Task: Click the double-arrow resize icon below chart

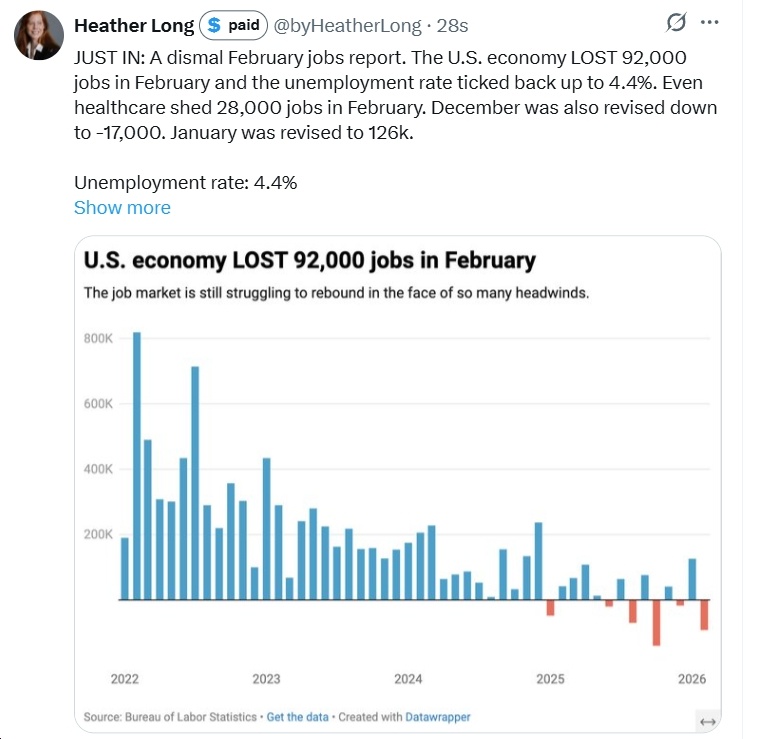Action: (707, 722)
